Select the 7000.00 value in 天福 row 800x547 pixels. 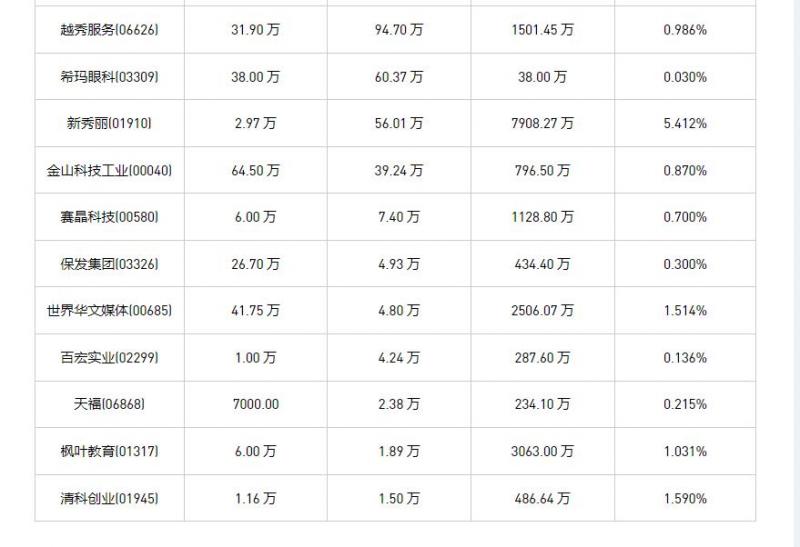pyautogui.click(x=255, y=405)
